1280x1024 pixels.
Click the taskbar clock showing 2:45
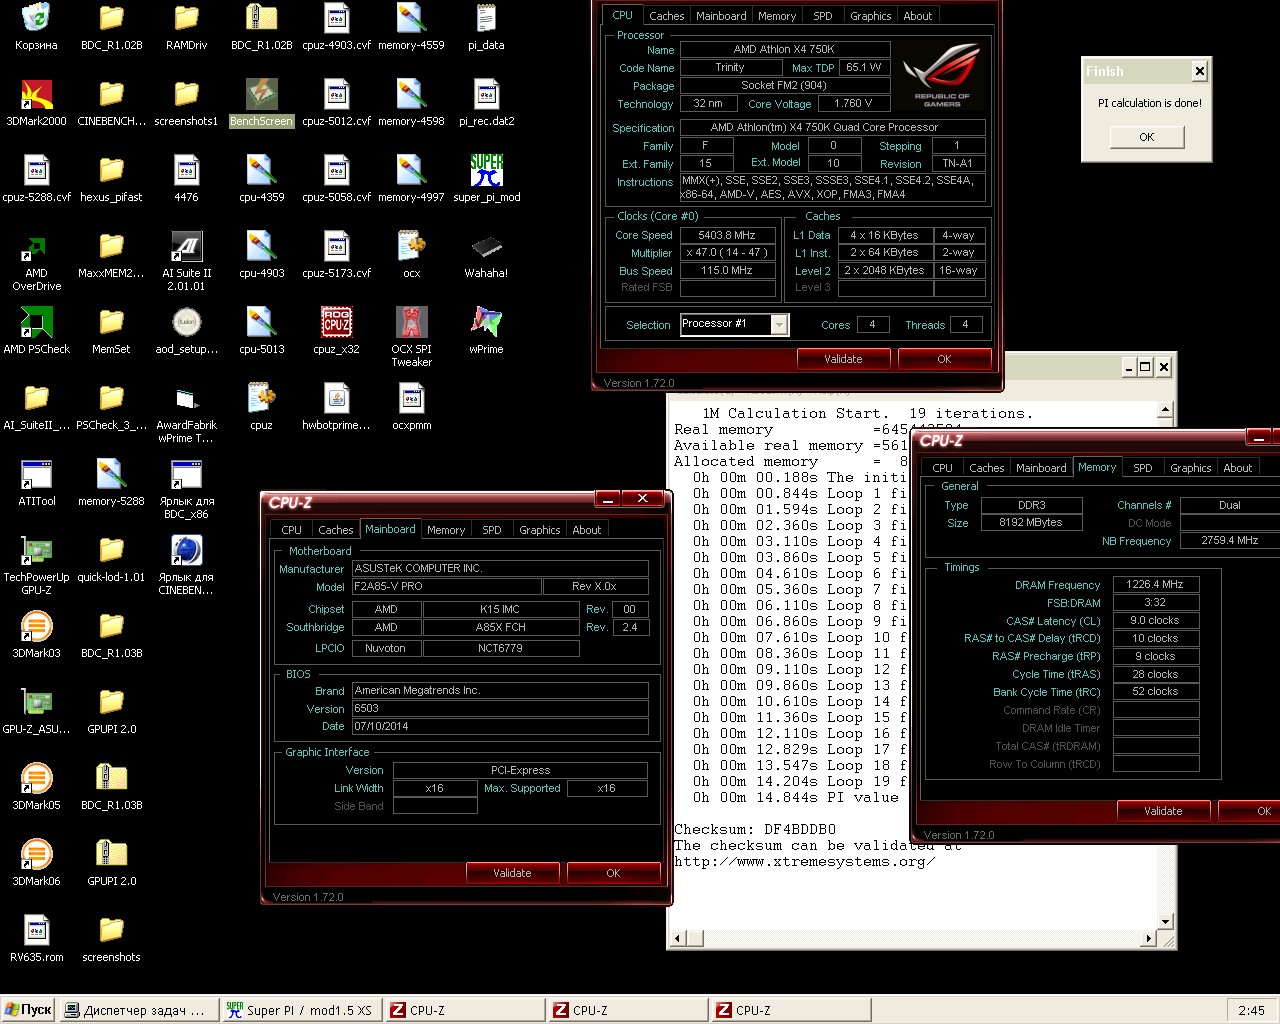pyautogui.click(x=1251, y=1010)
